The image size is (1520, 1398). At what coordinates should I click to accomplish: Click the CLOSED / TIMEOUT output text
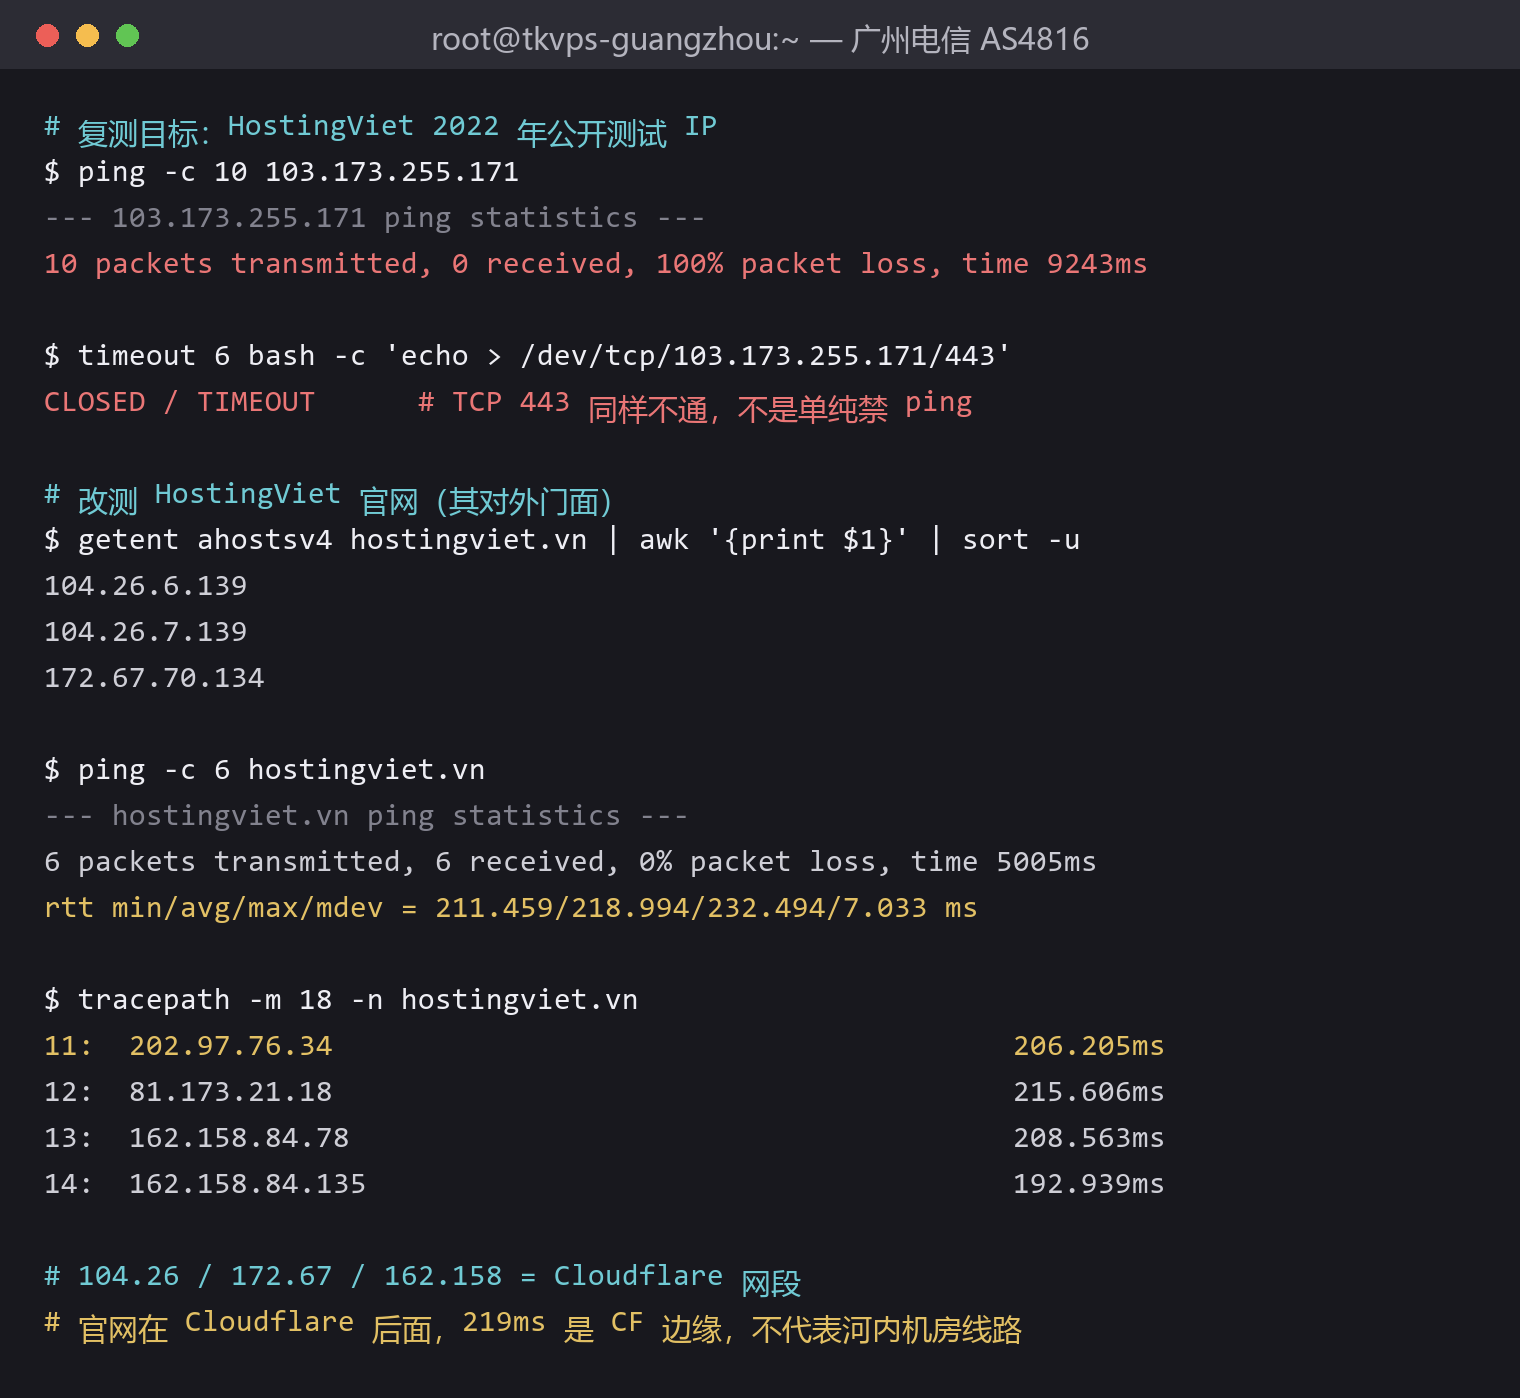(179, 402)
